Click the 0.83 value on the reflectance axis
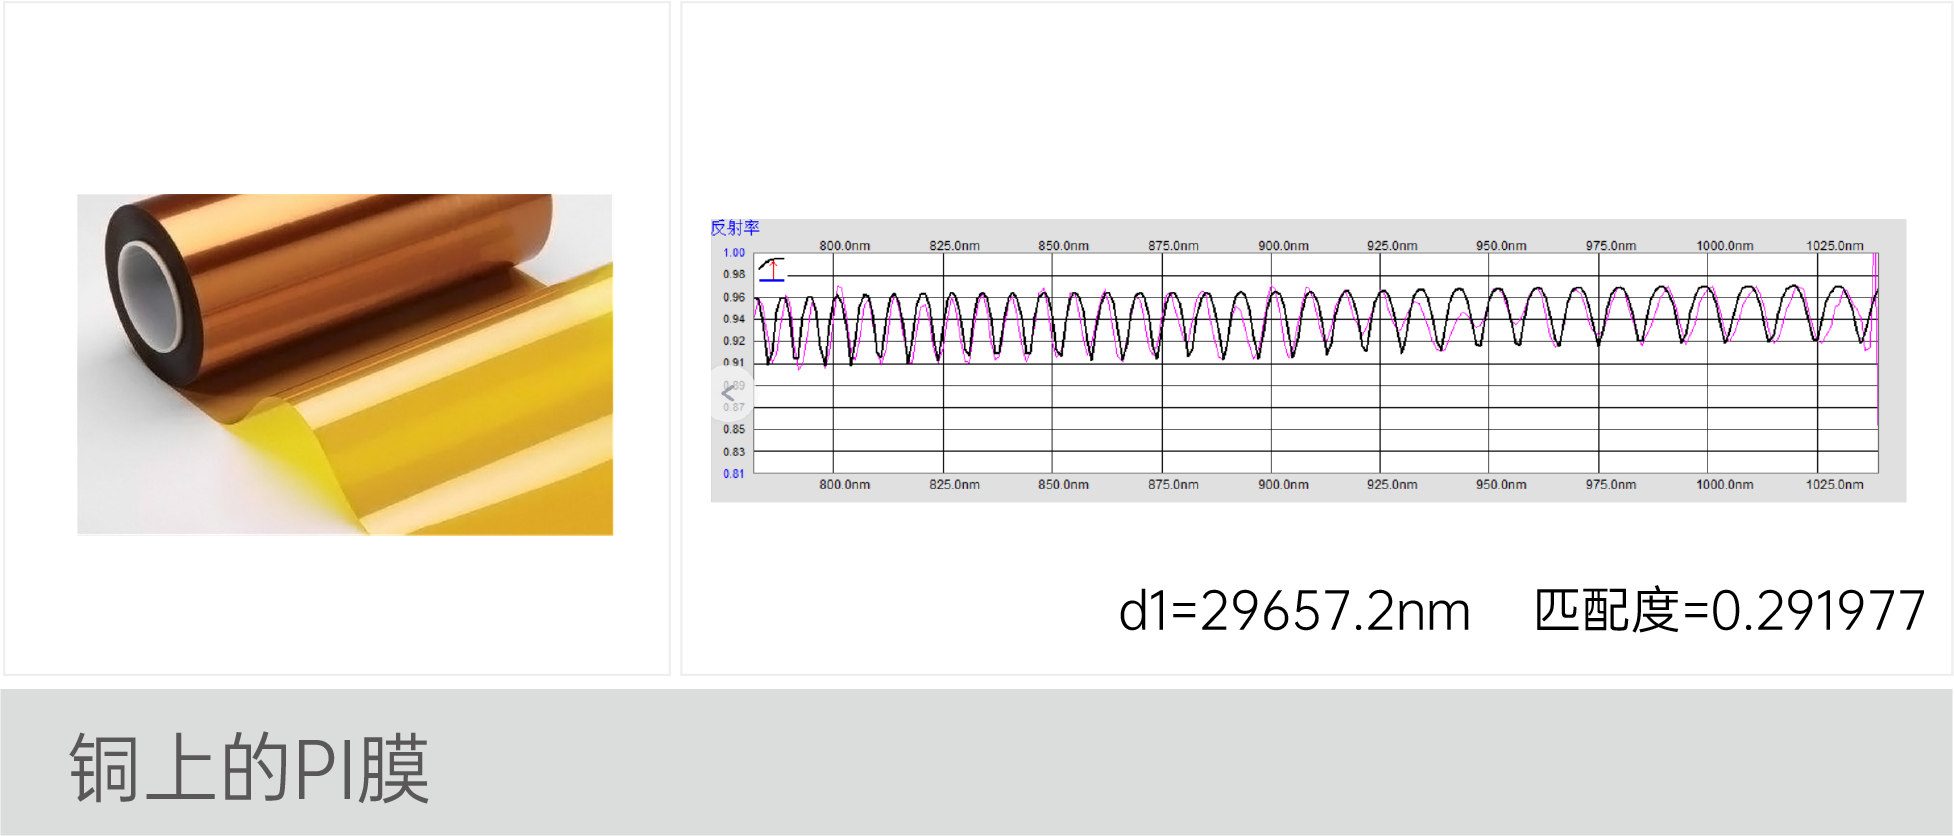The width and height of the screenshot is (1954, 836). point(734,452)
